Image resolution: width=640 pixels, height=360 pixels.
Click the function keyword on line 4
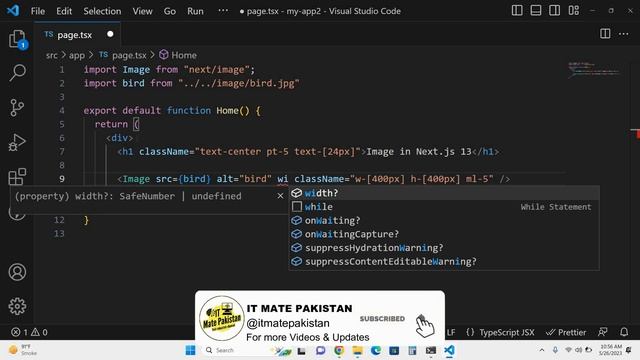pos(189,111)
